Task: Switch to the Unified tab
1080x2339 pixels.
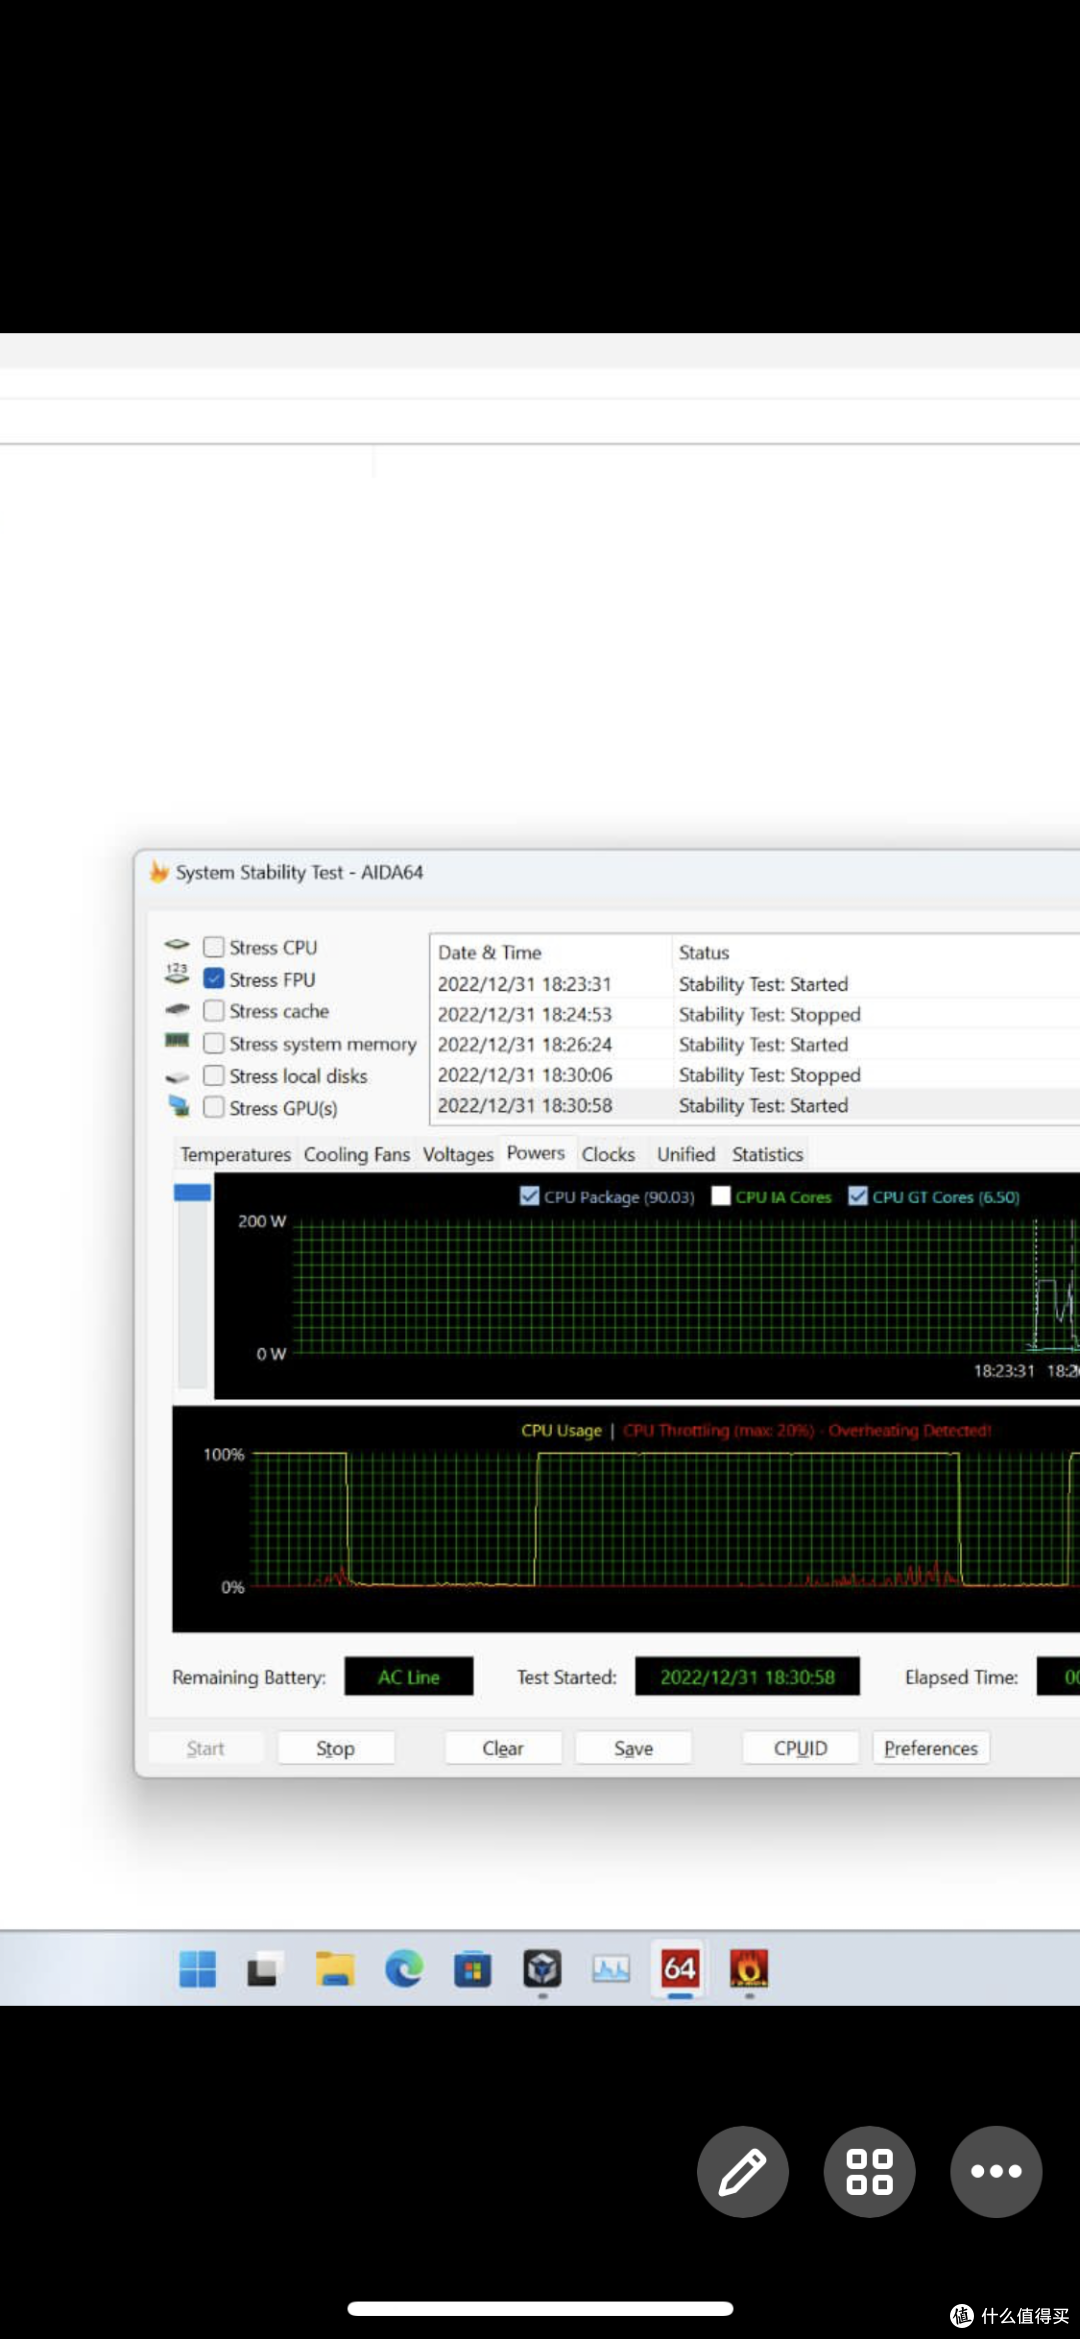Action: (x=686, y=1154)
